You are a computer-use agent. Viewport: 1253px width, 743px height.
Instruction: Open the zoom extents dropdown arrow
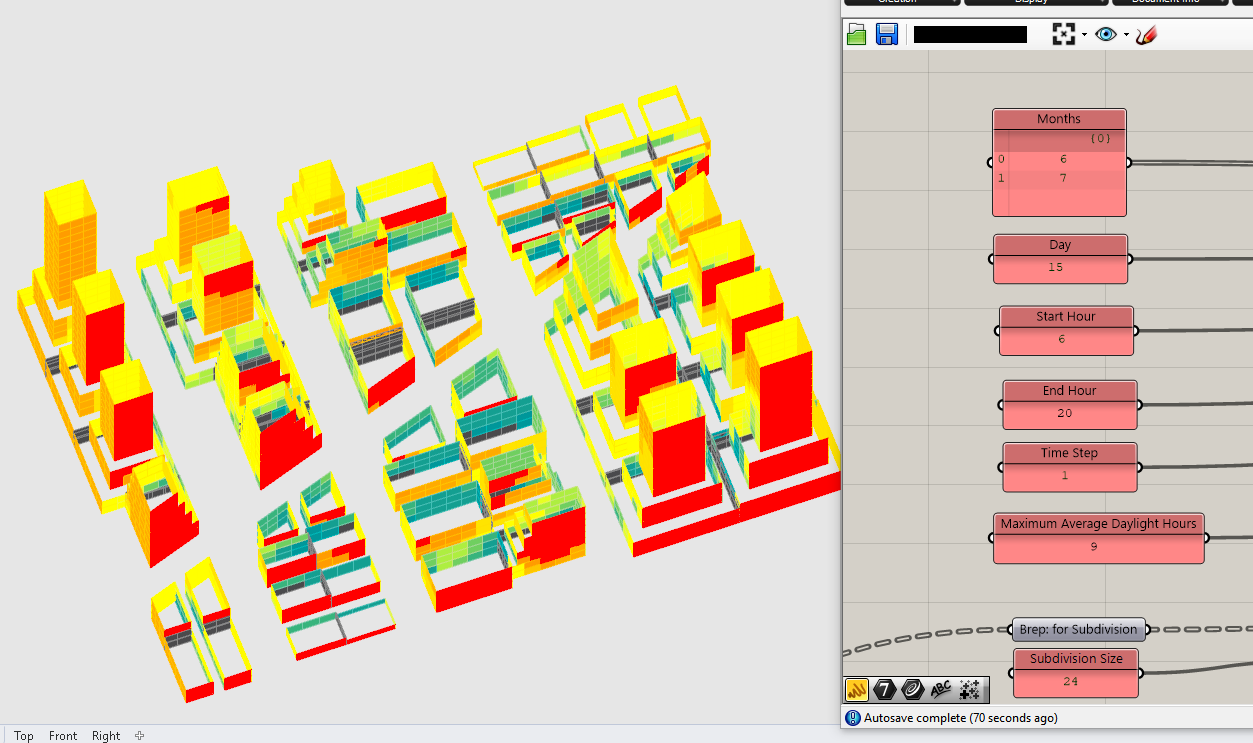click(x=1084, y=35)
